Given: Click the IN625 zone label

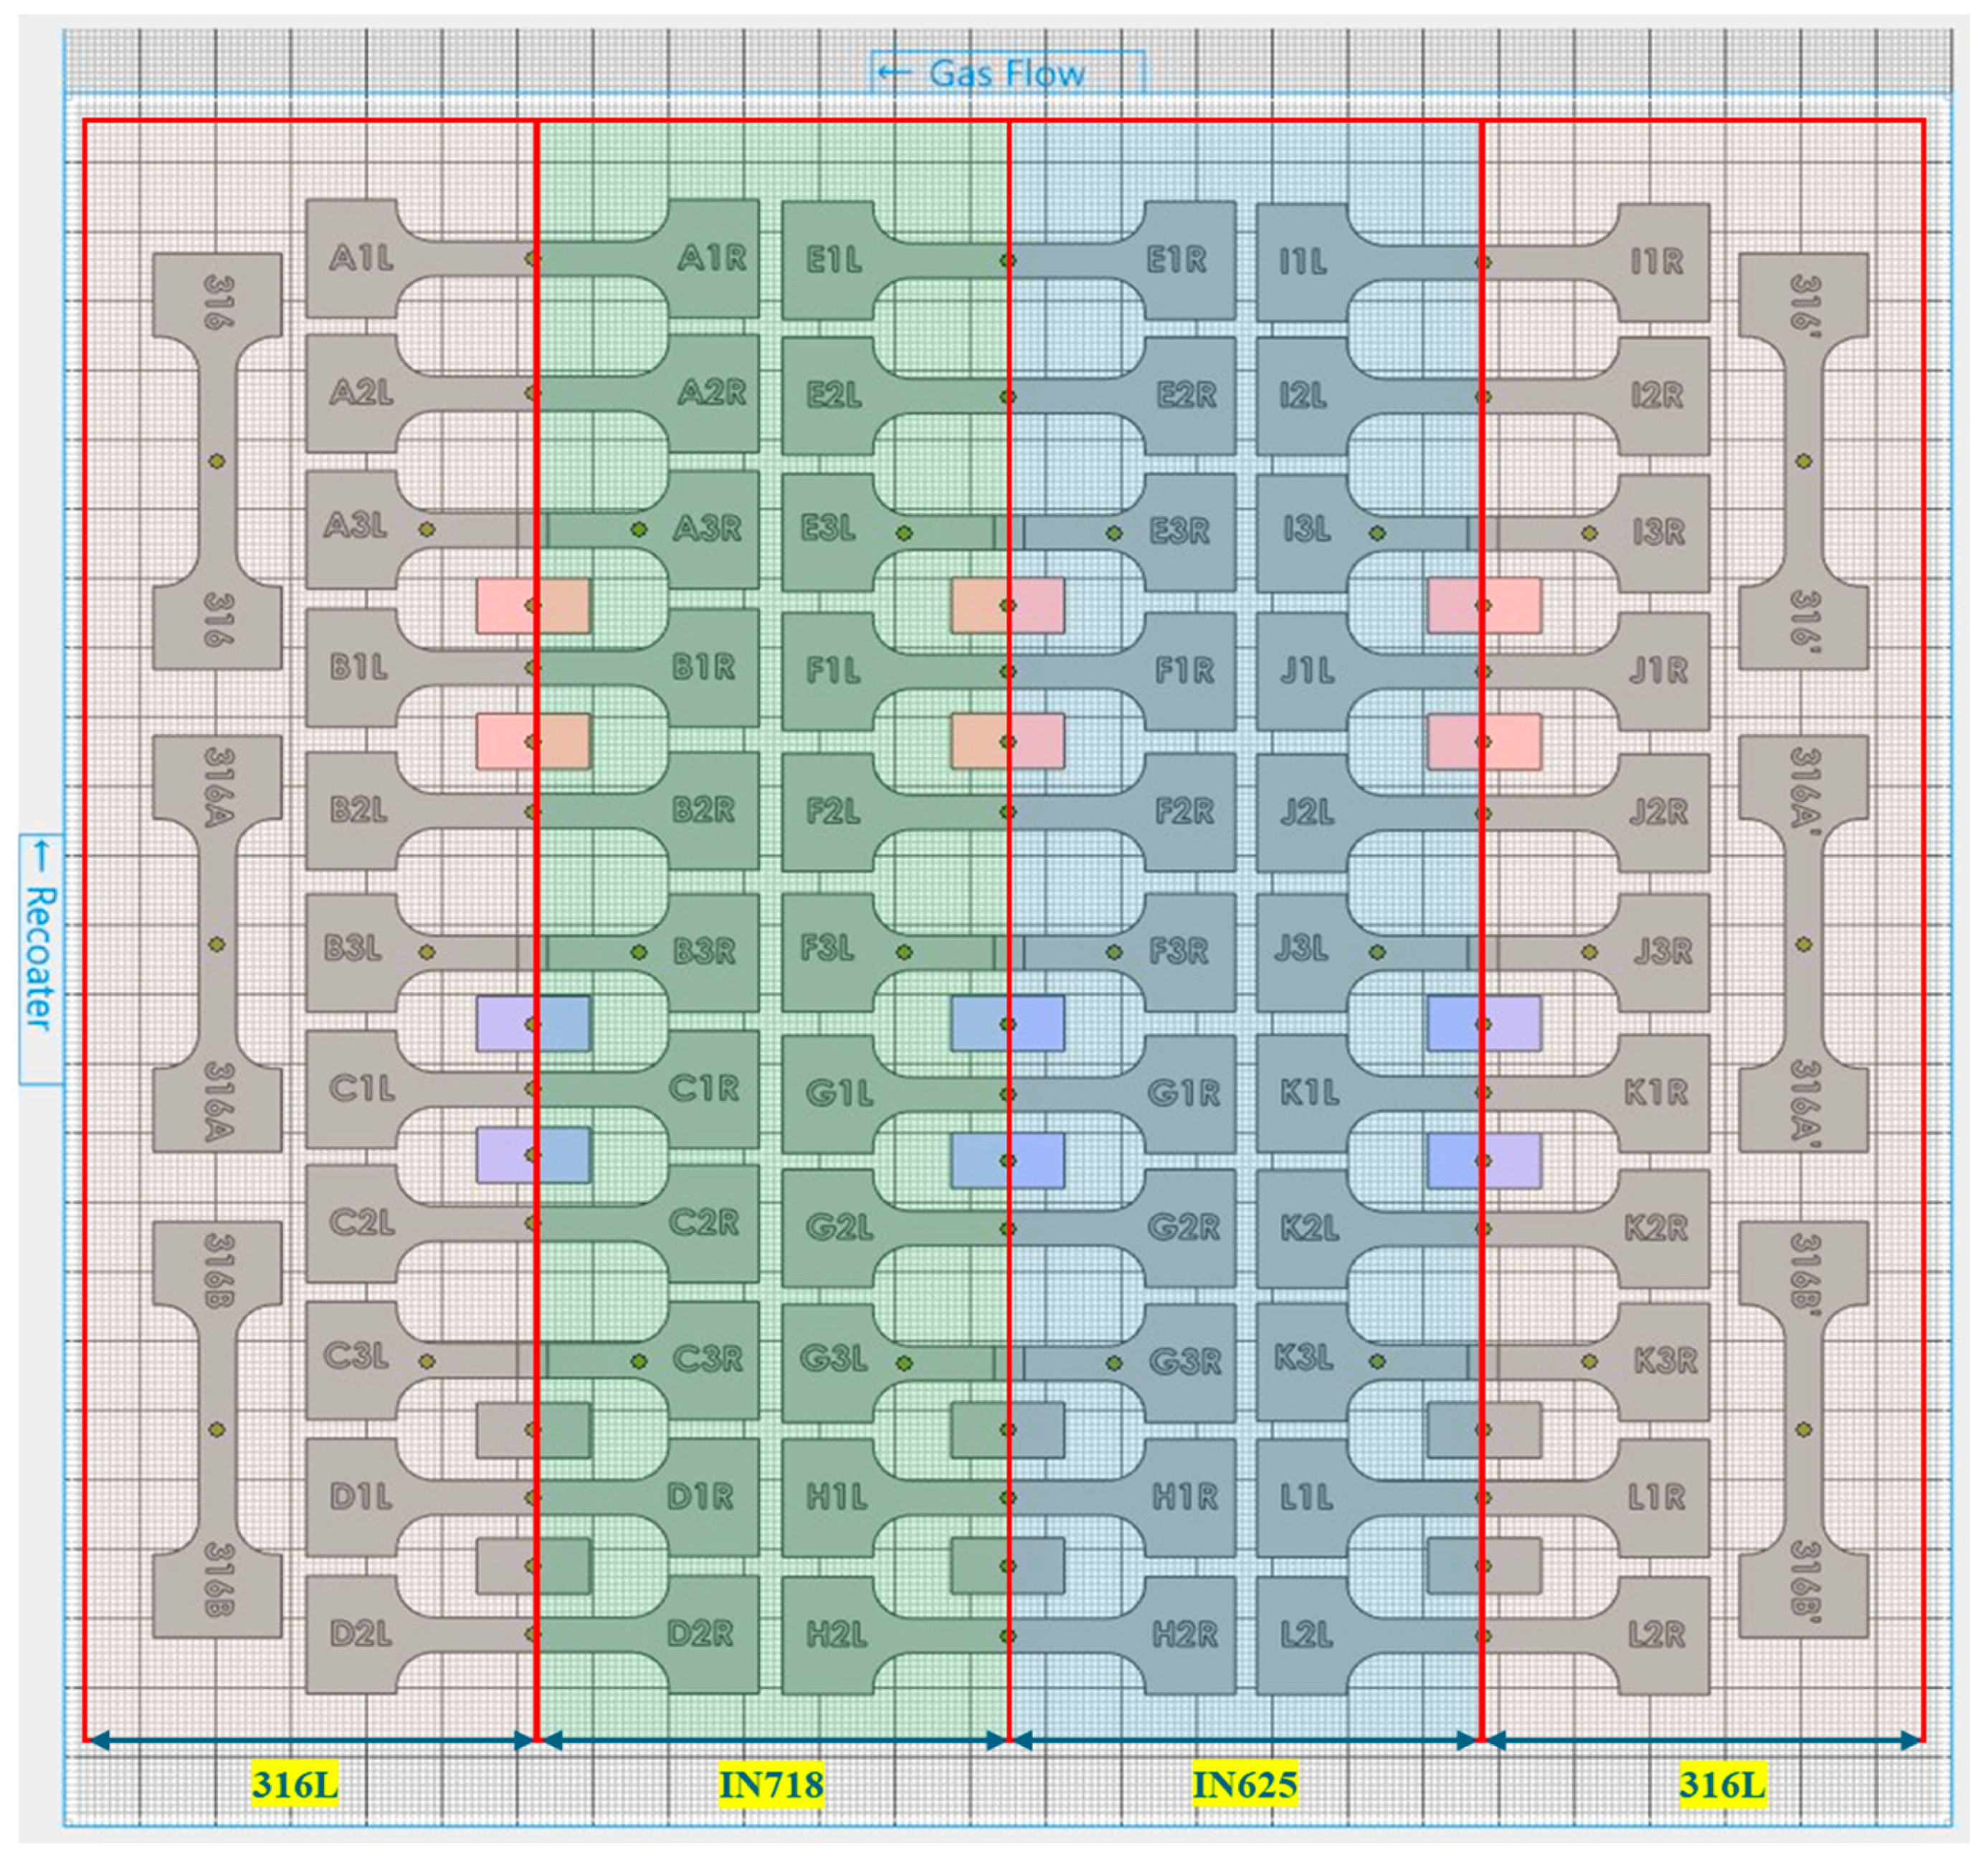Looking at the screenshot, I should [x=1245, y=1785].
